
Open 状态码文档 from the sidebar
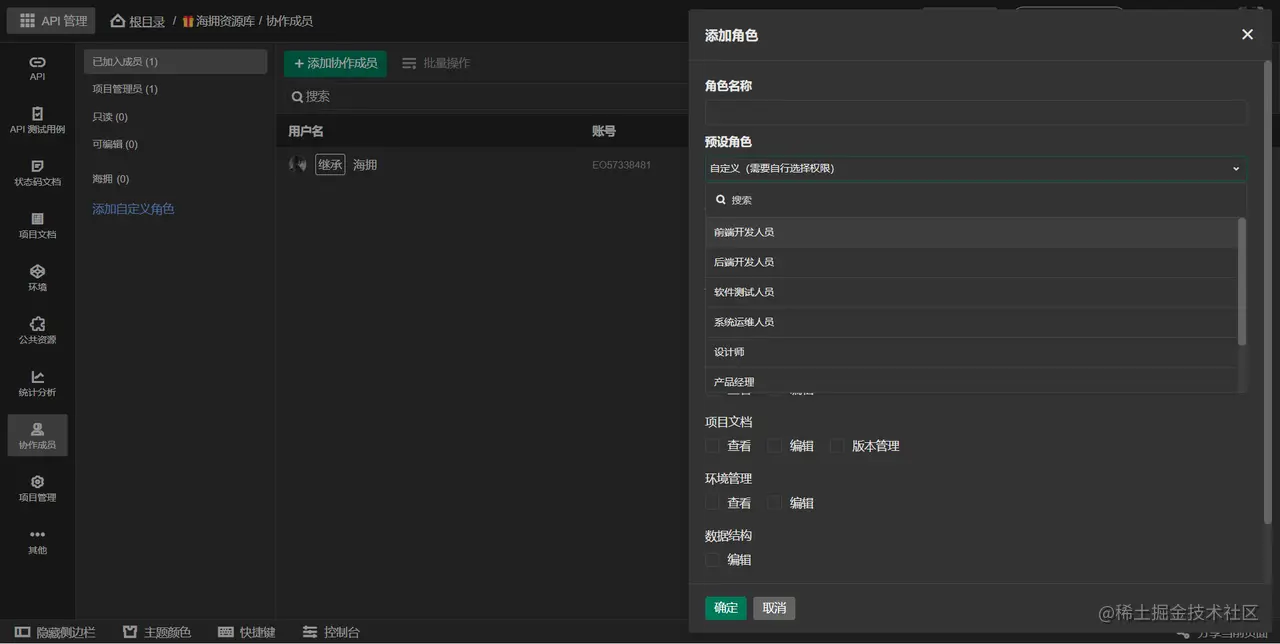tap(37, 175)
